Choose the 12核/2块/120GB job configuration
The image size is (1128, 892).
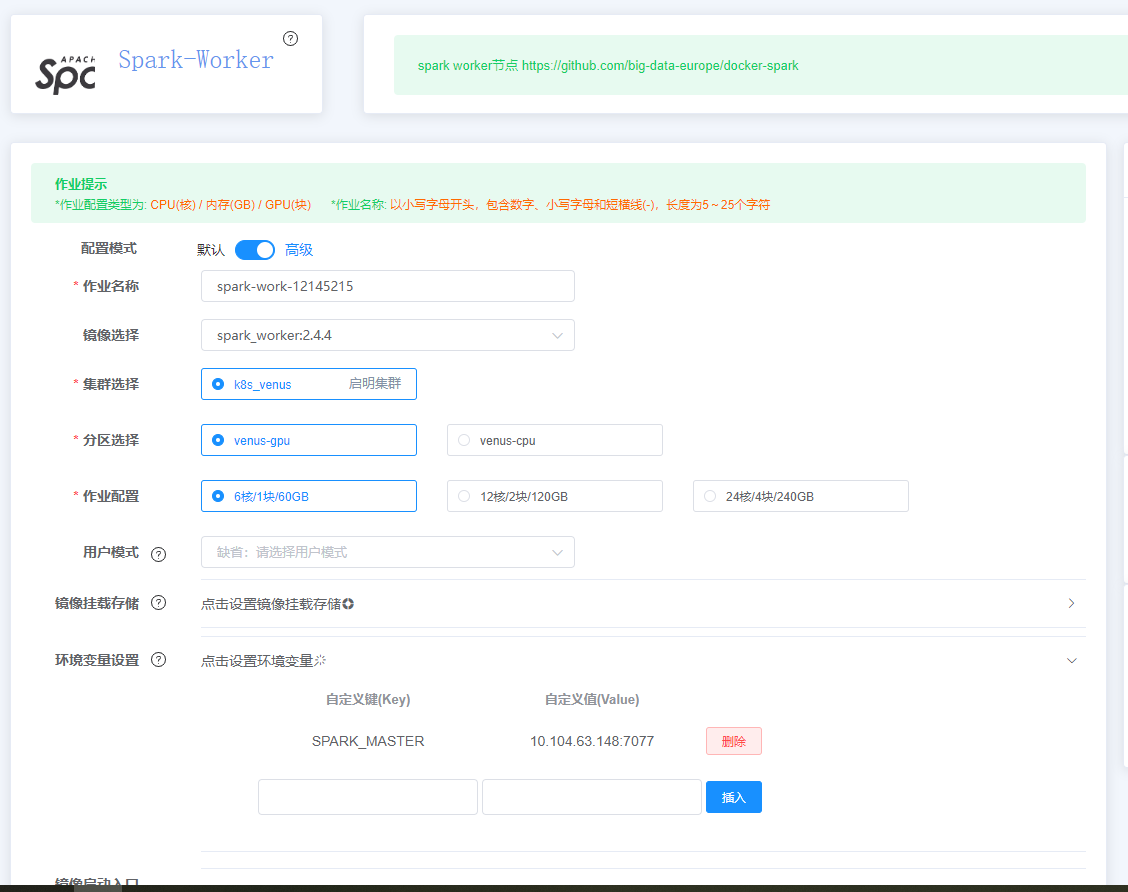tap(555, 496)
